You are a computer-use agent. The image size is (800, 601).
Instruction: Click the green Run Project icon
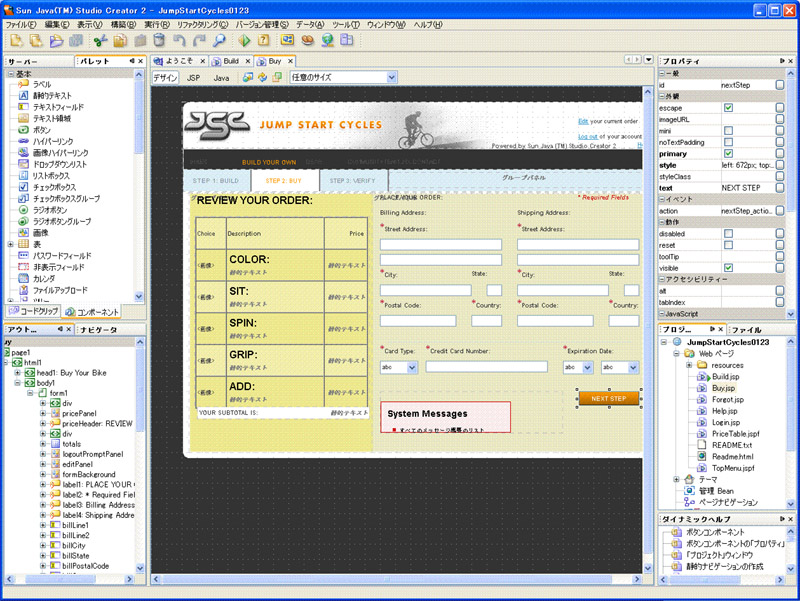pos(244,41)
